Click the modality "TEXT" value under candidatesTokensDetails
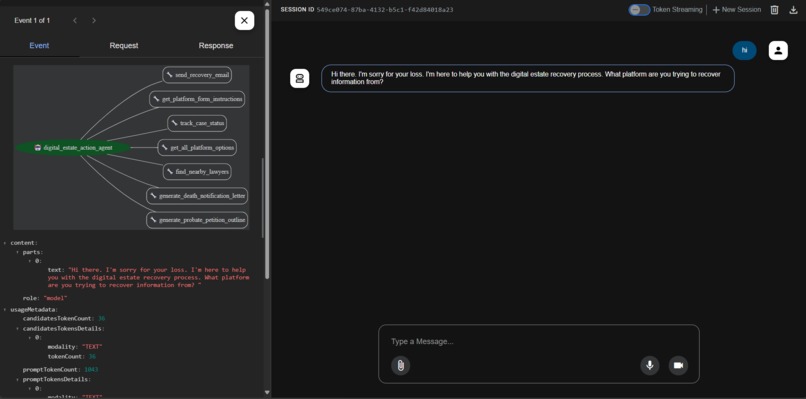Viewport: 806px width, 399px height. (92, 347)
